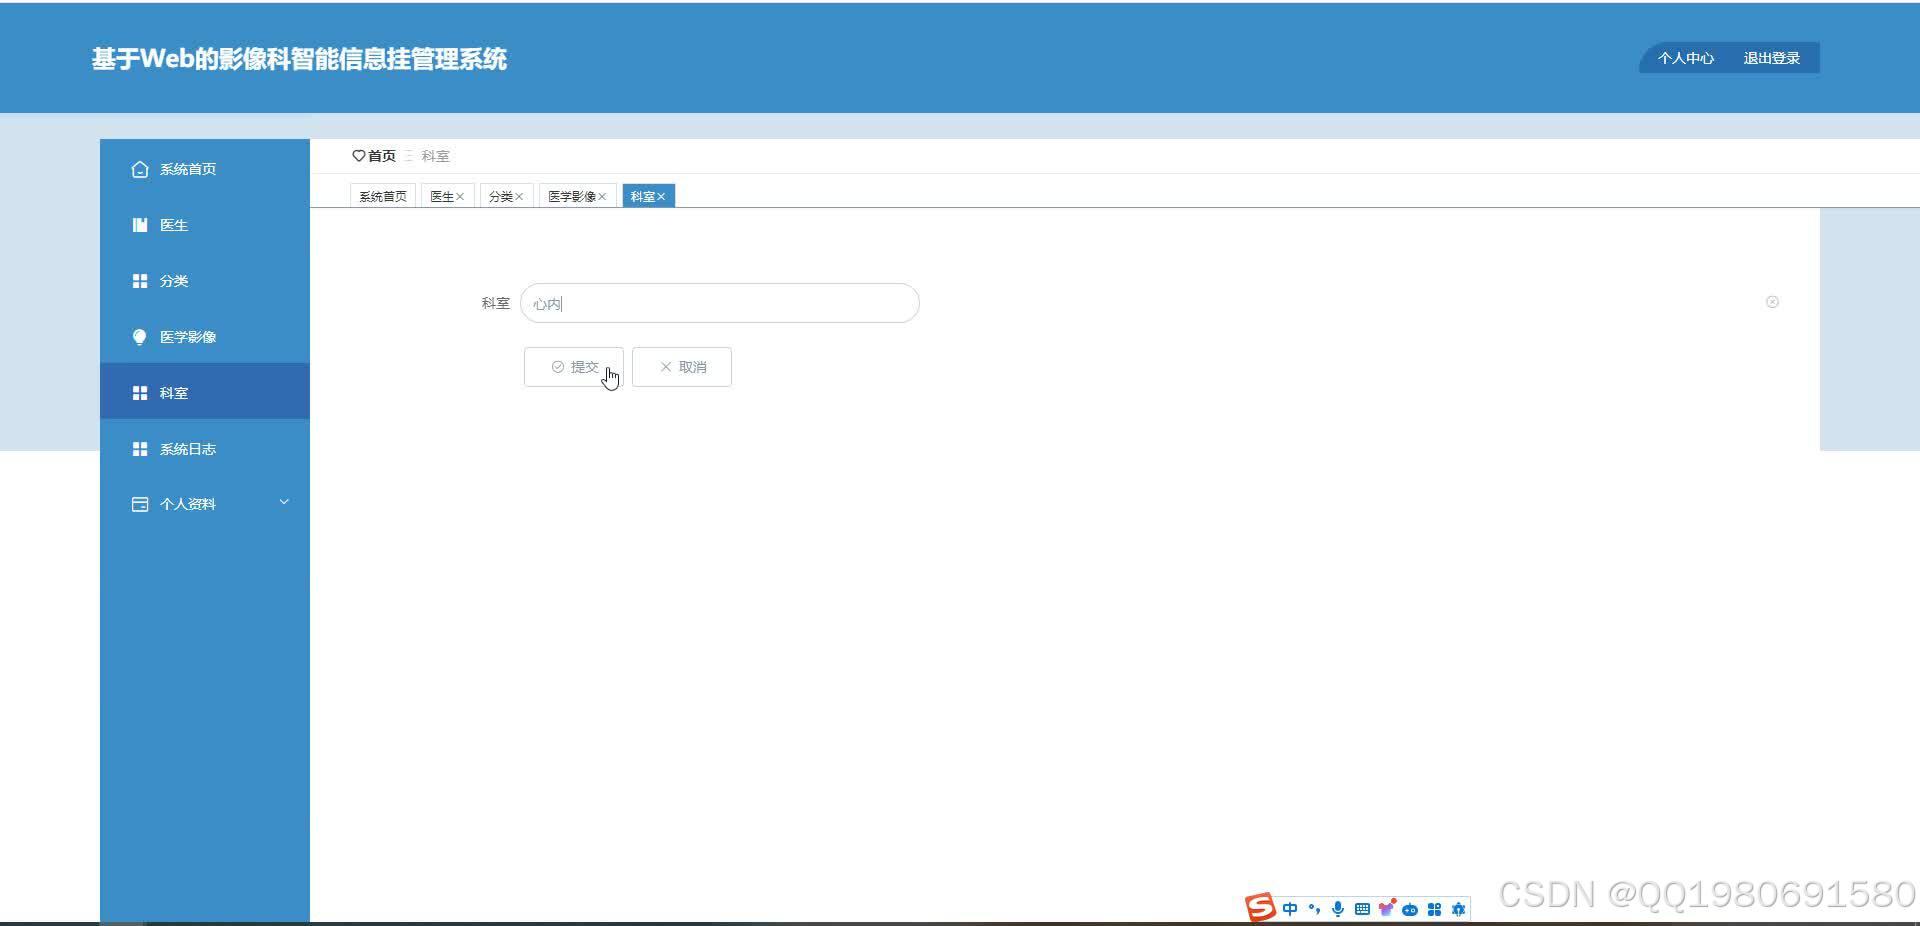
Task: Close the 医生 tab
Action: click(460, 197)
